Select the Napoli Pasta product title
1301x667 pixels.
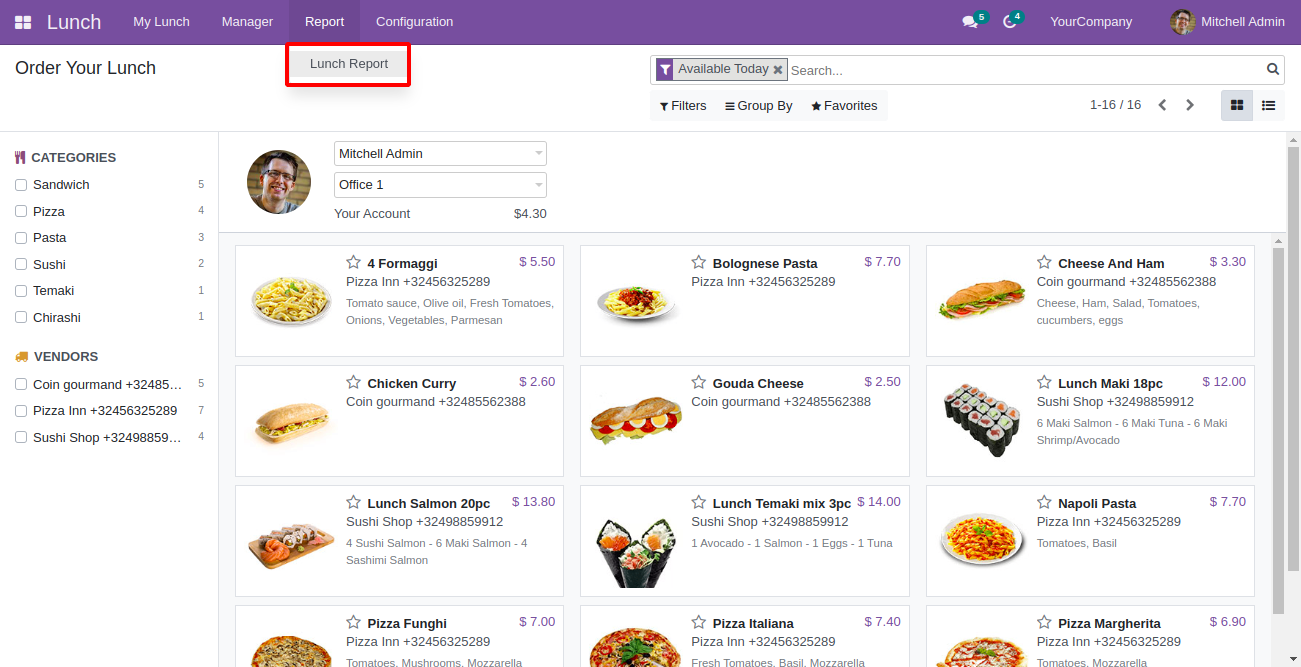pos(1097,504)
